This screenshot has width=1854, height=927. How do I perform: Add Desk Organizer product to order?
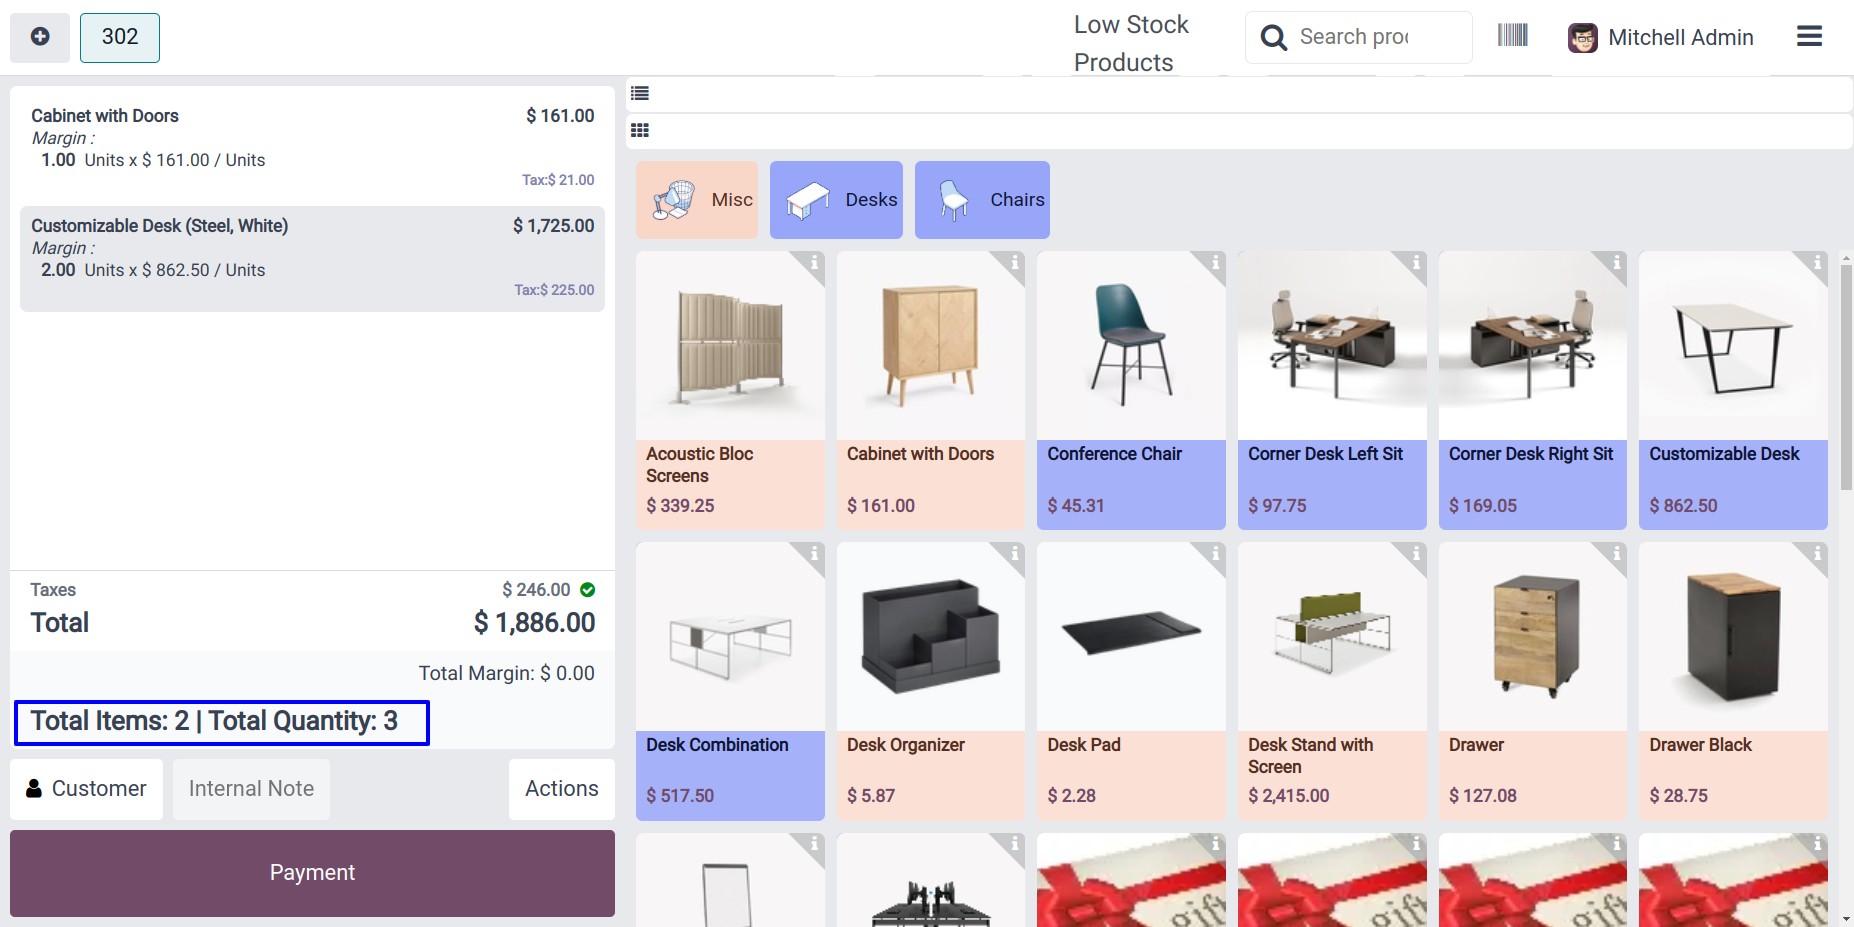click(931, 681)
